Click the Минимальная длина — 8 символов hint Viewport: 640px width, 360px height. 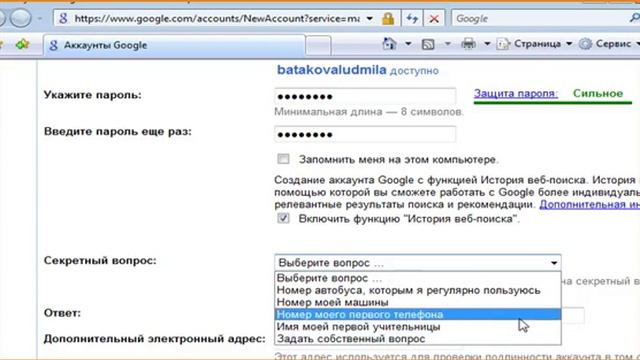(369, 112)
